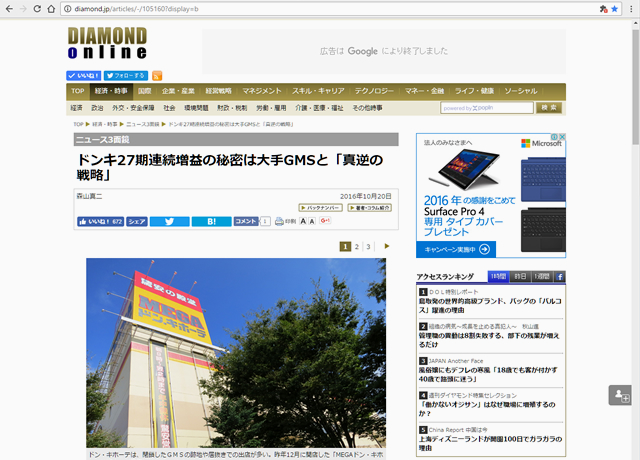Screen dimensions: 640x460
Task: Open page 2 of the article
Action: pyautogui.click(x=357, y=246)
